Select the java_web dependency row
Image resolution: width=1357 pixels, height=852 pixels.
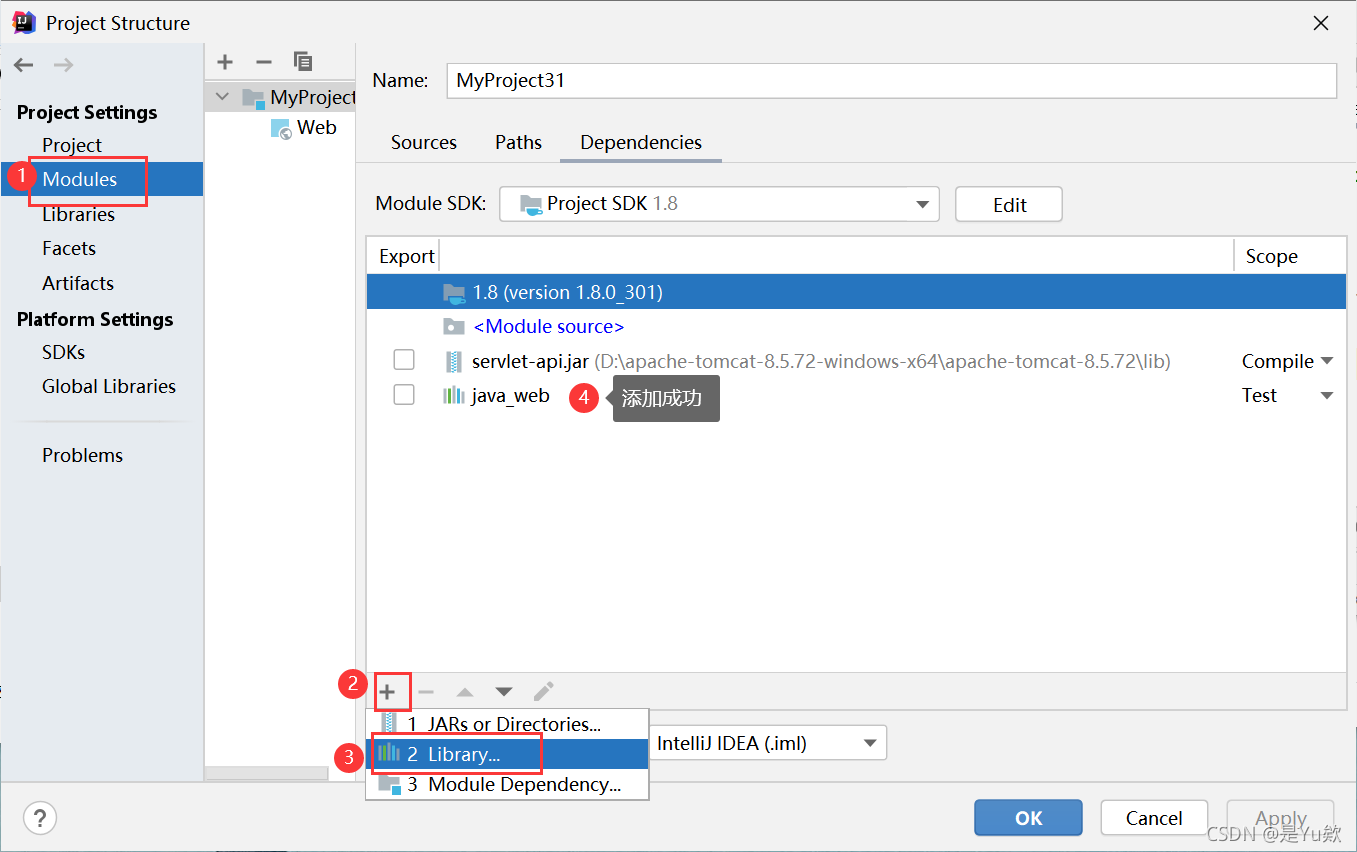click(856, 395)
